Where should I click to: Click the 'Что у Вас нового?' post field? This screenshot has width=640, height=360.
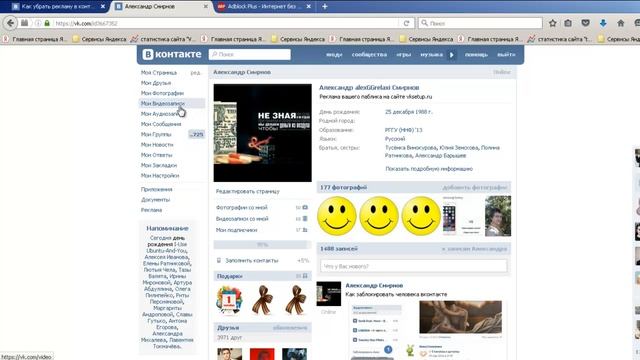(413, 266)
